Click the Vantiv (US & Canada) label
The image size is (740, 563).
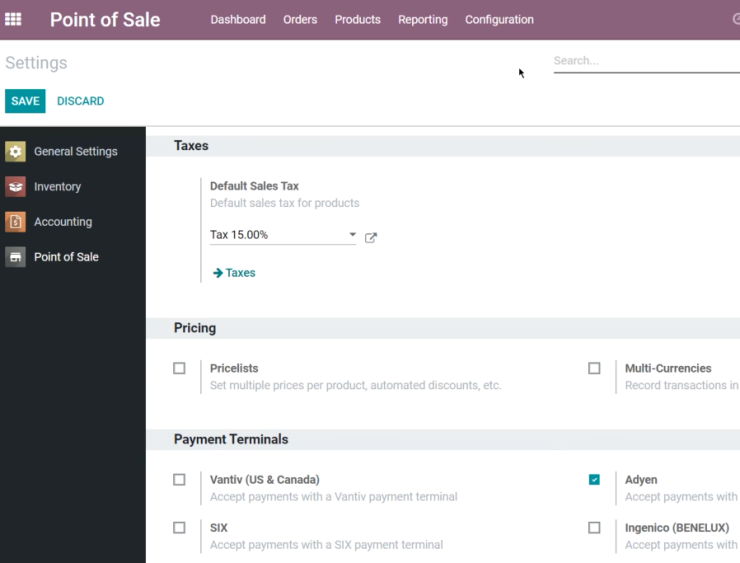(265, 479)
